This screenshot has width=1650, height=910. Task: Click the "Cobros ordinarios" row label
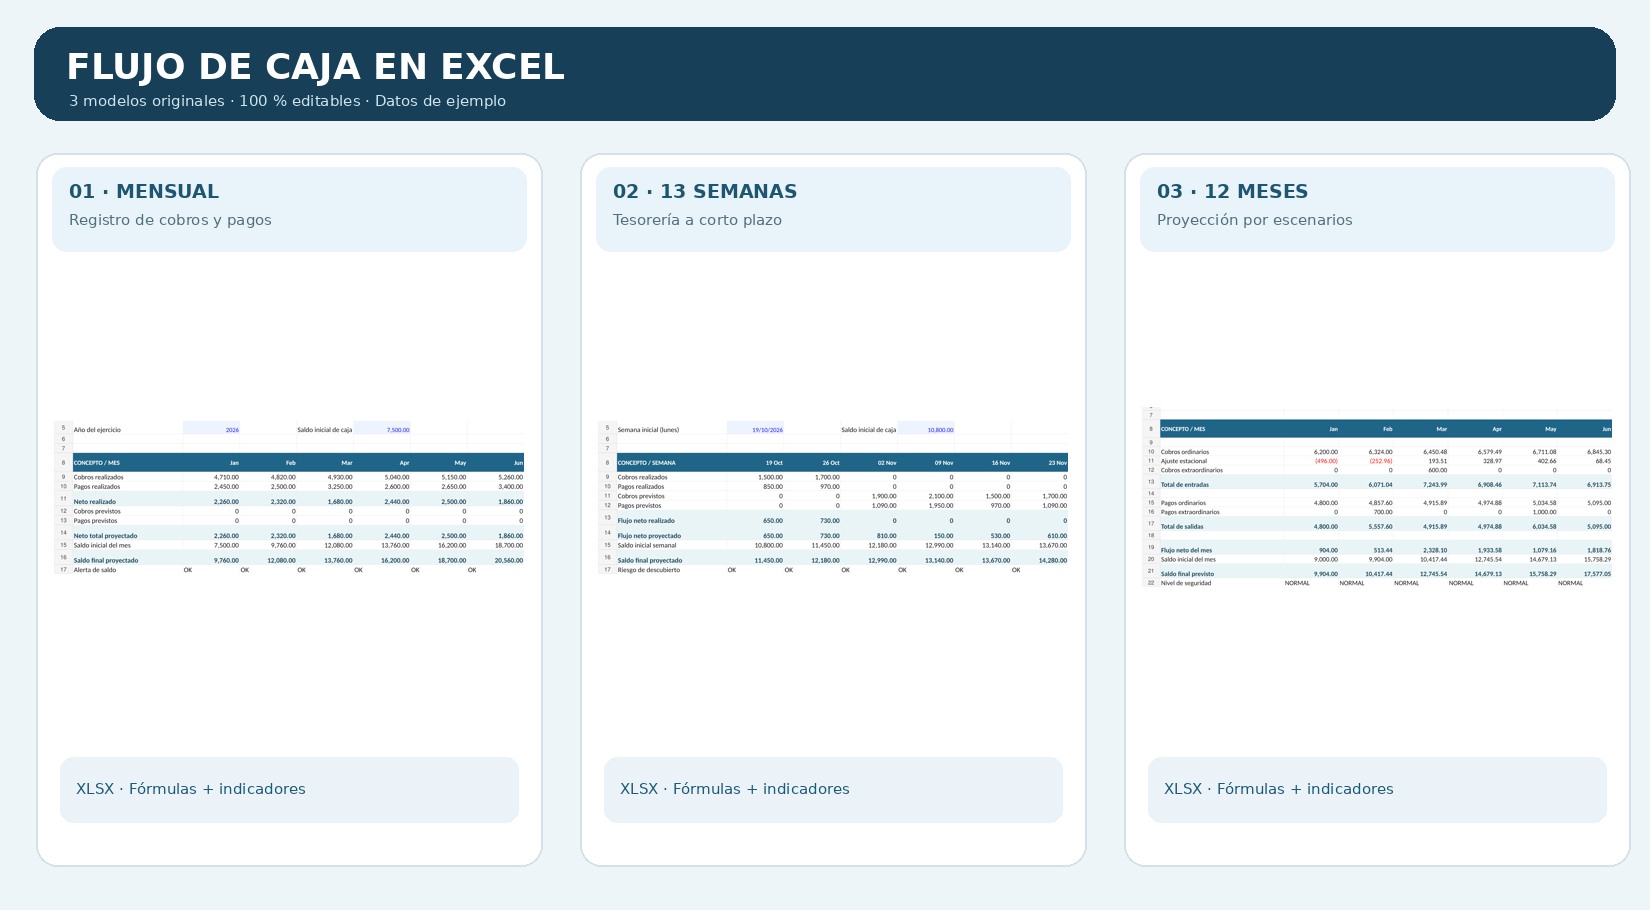pos(1185,452)
